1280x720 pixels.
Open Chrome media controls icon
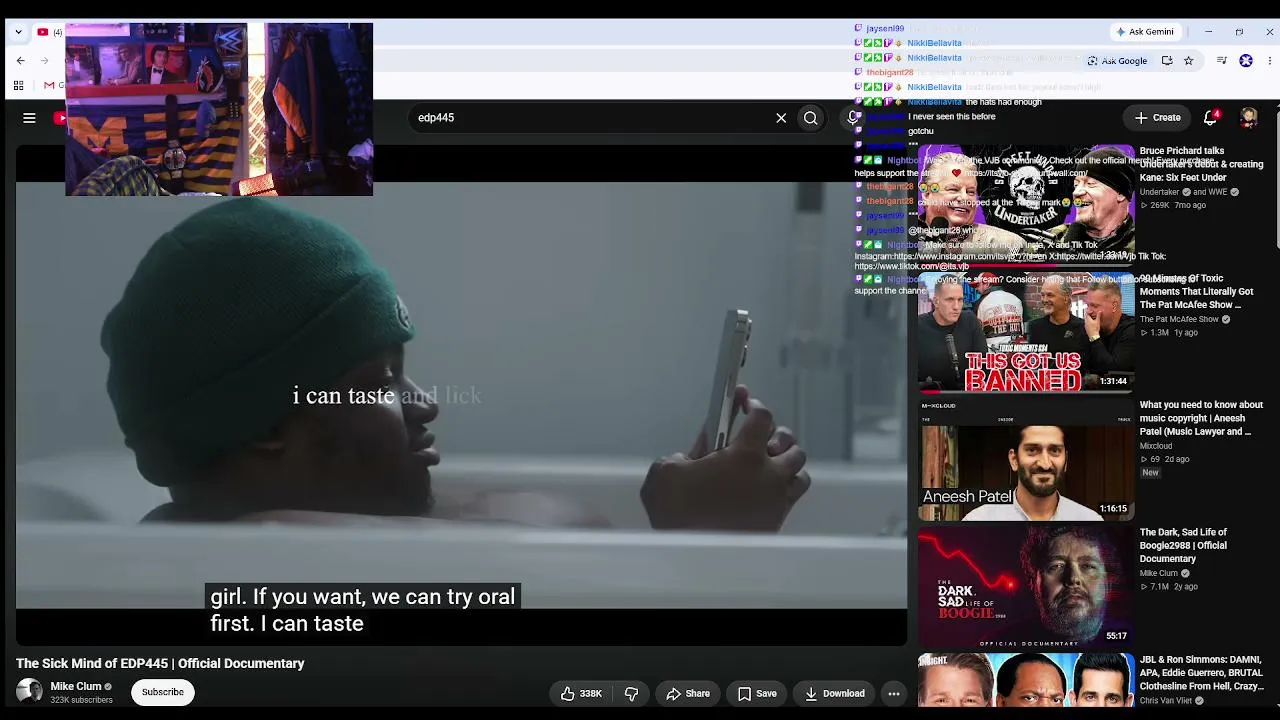point(1221,61)
